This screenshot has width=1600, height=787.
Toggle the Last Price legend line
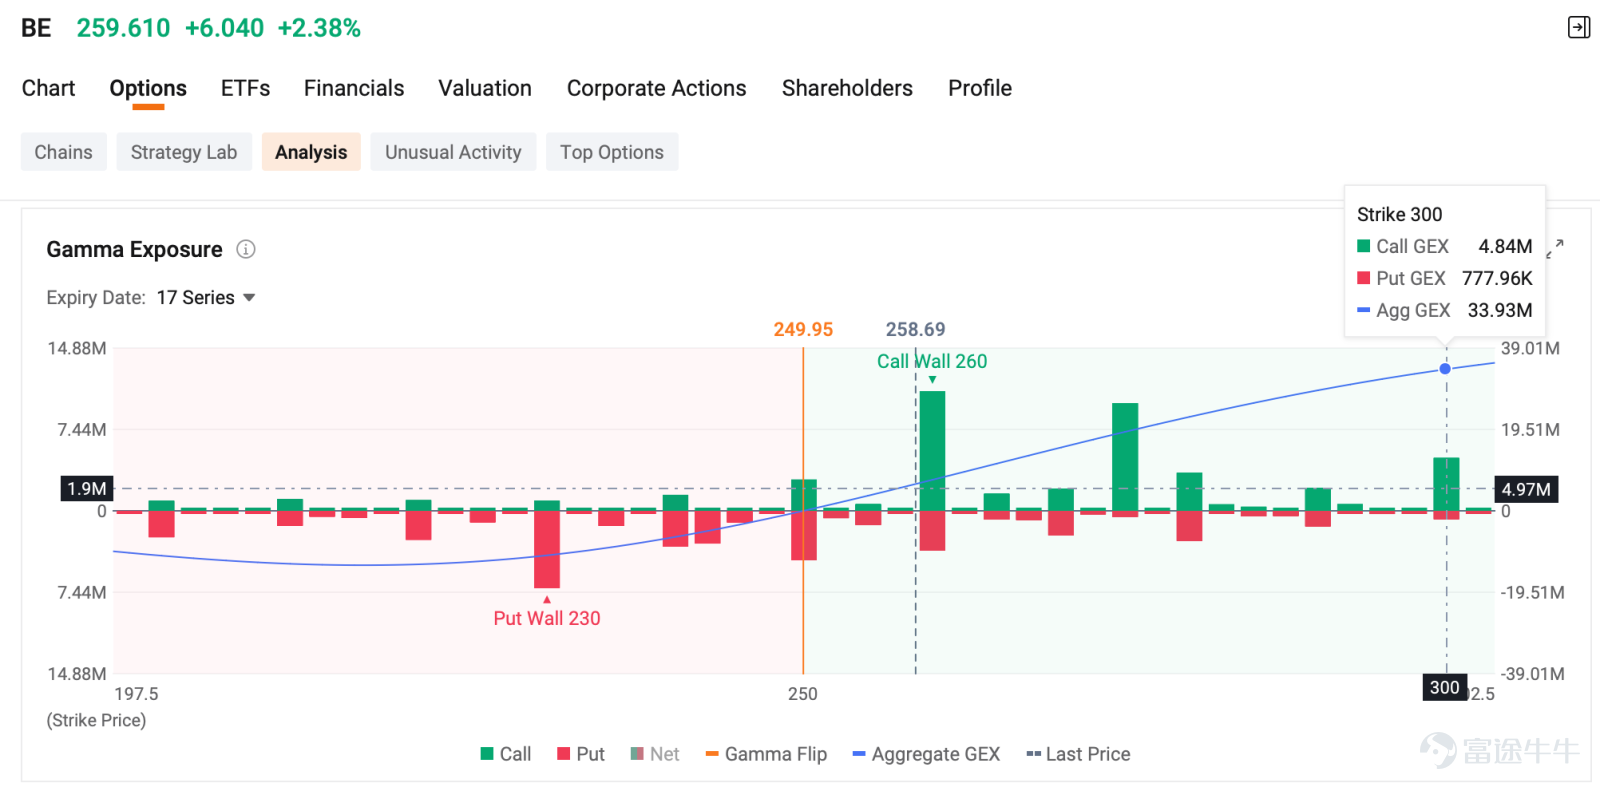click(x=1078, y=754)
